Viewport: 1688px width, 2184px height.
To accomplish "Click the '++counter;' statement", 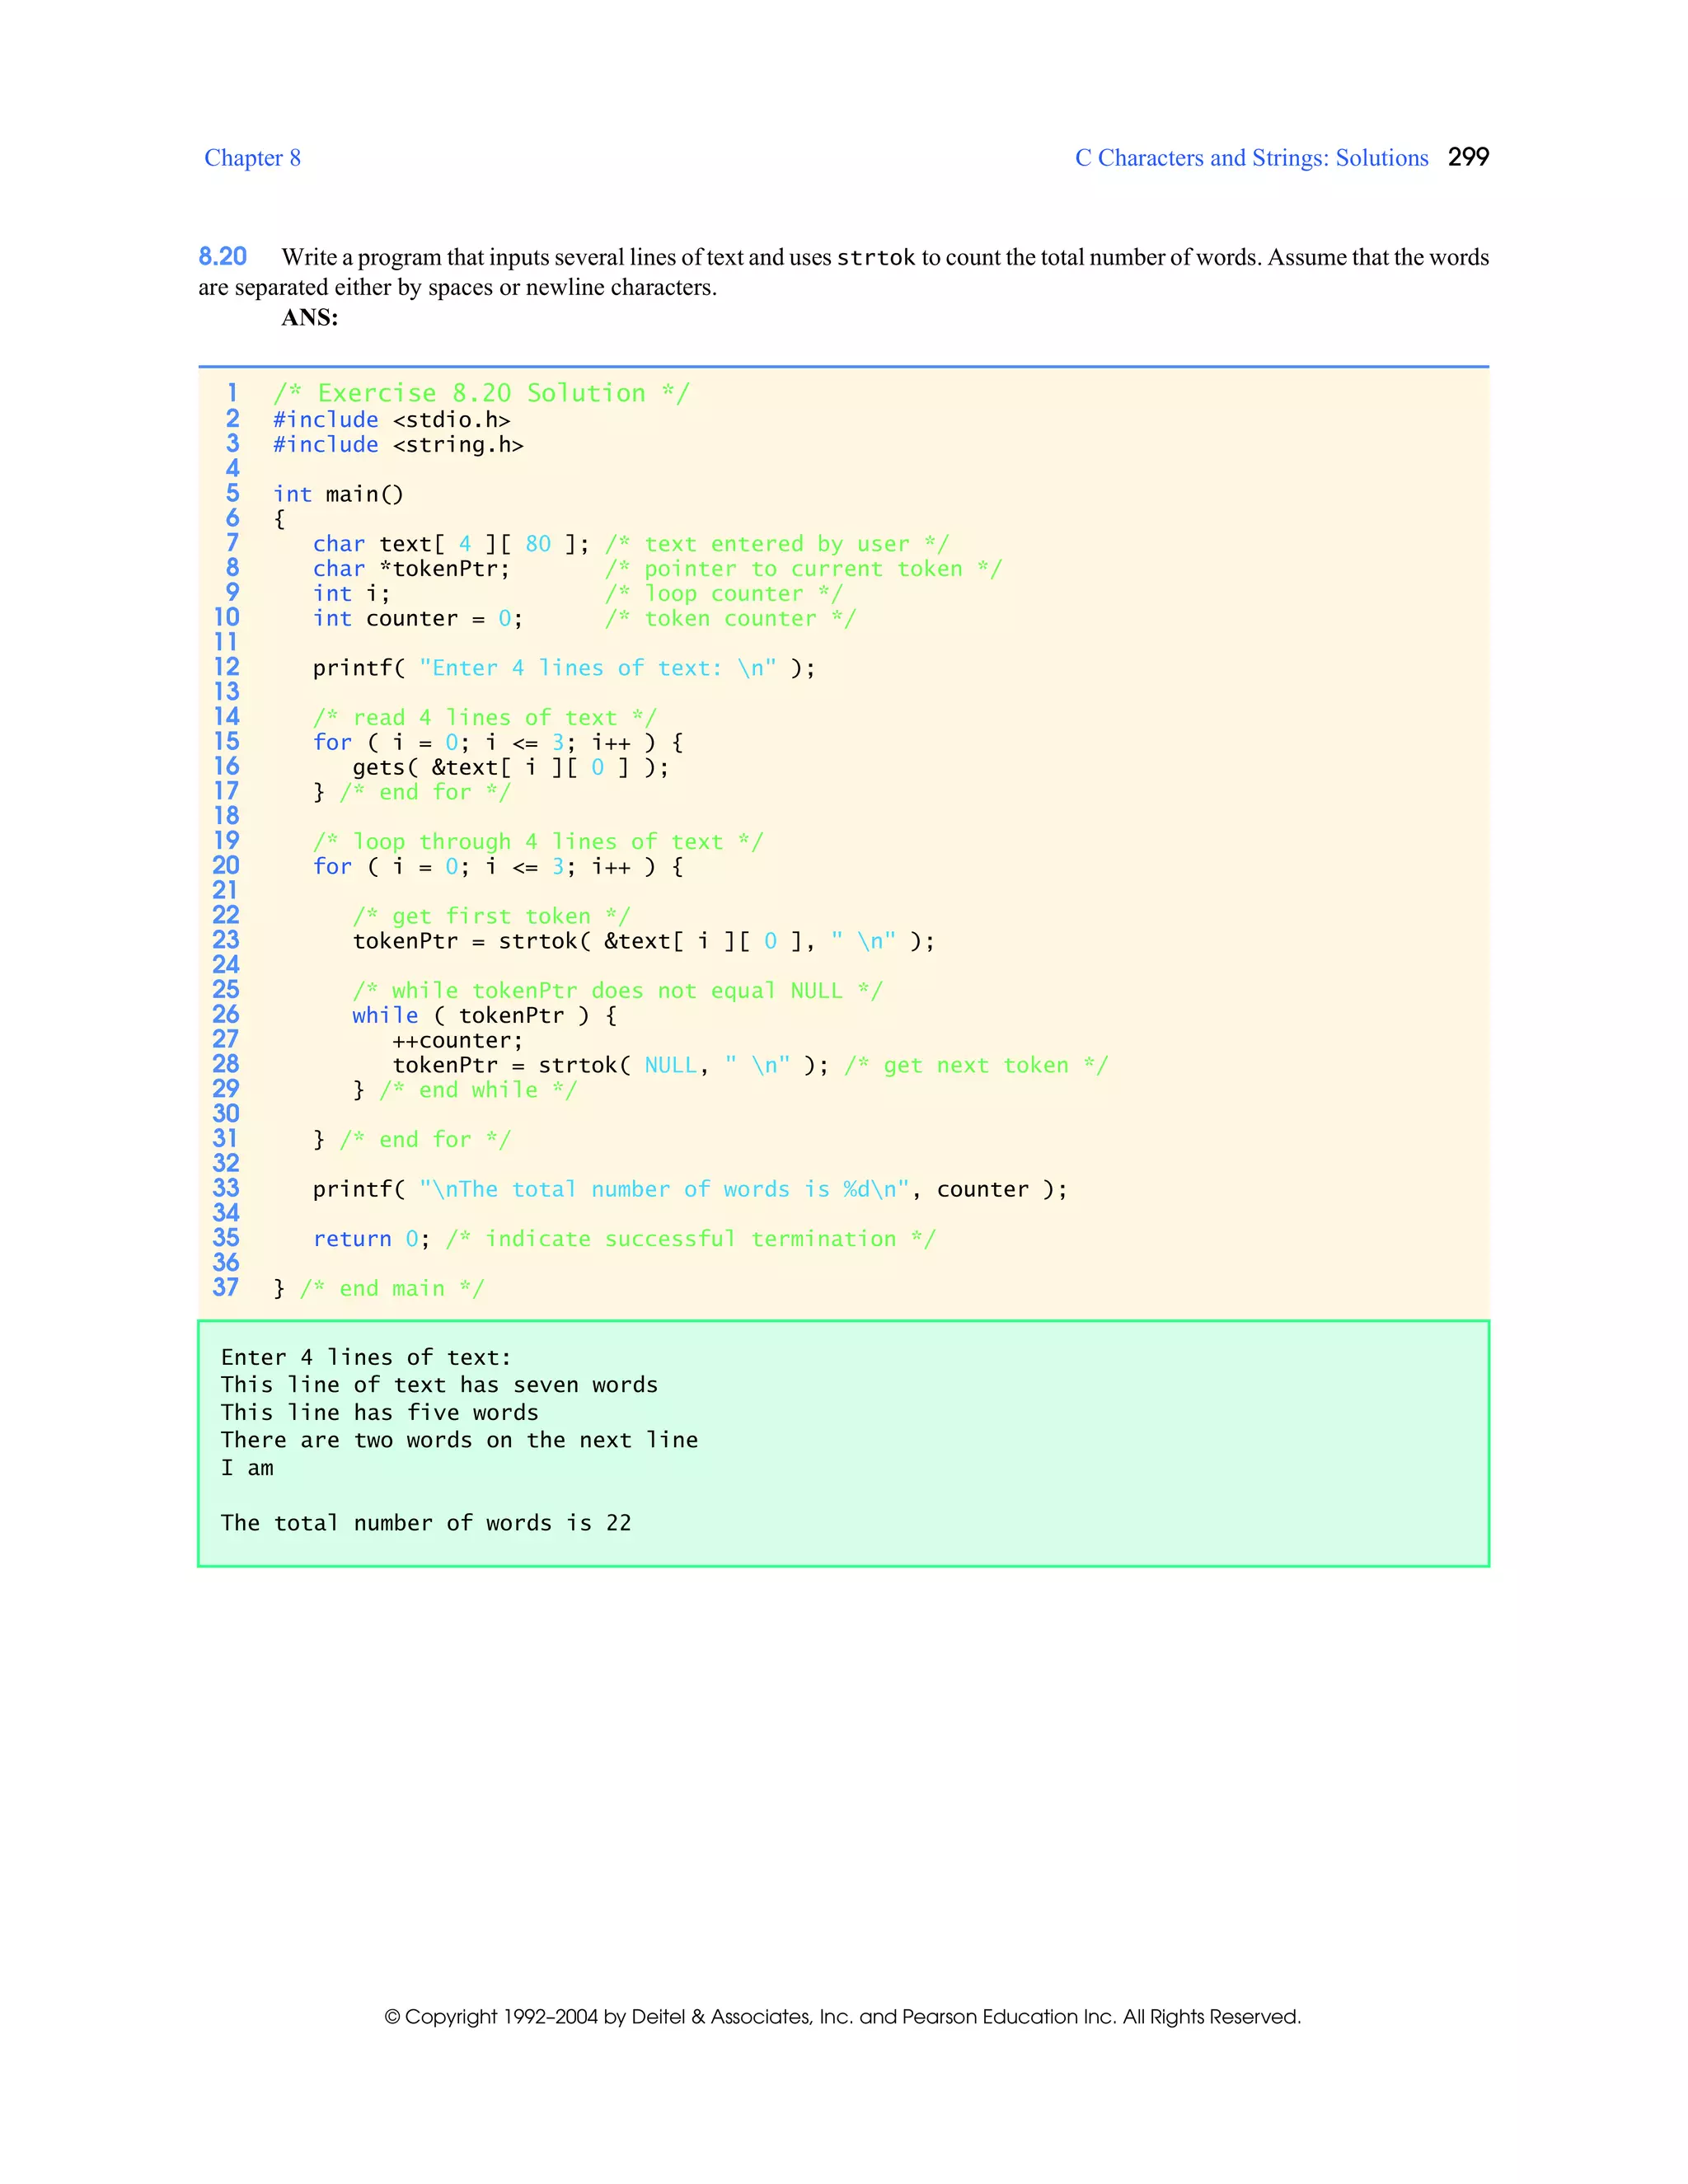I will click(x=457, y=1040).
